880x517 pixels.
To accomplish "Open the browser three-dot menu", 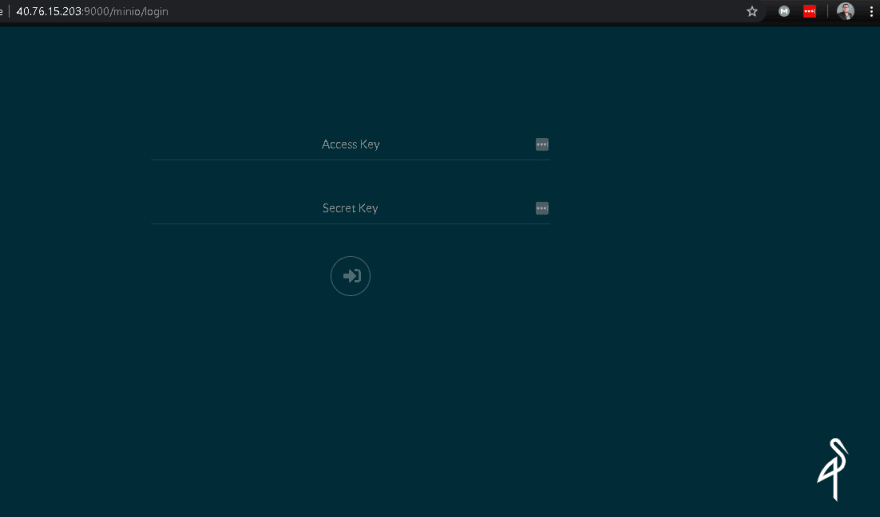I will click(x=871, y=11).
